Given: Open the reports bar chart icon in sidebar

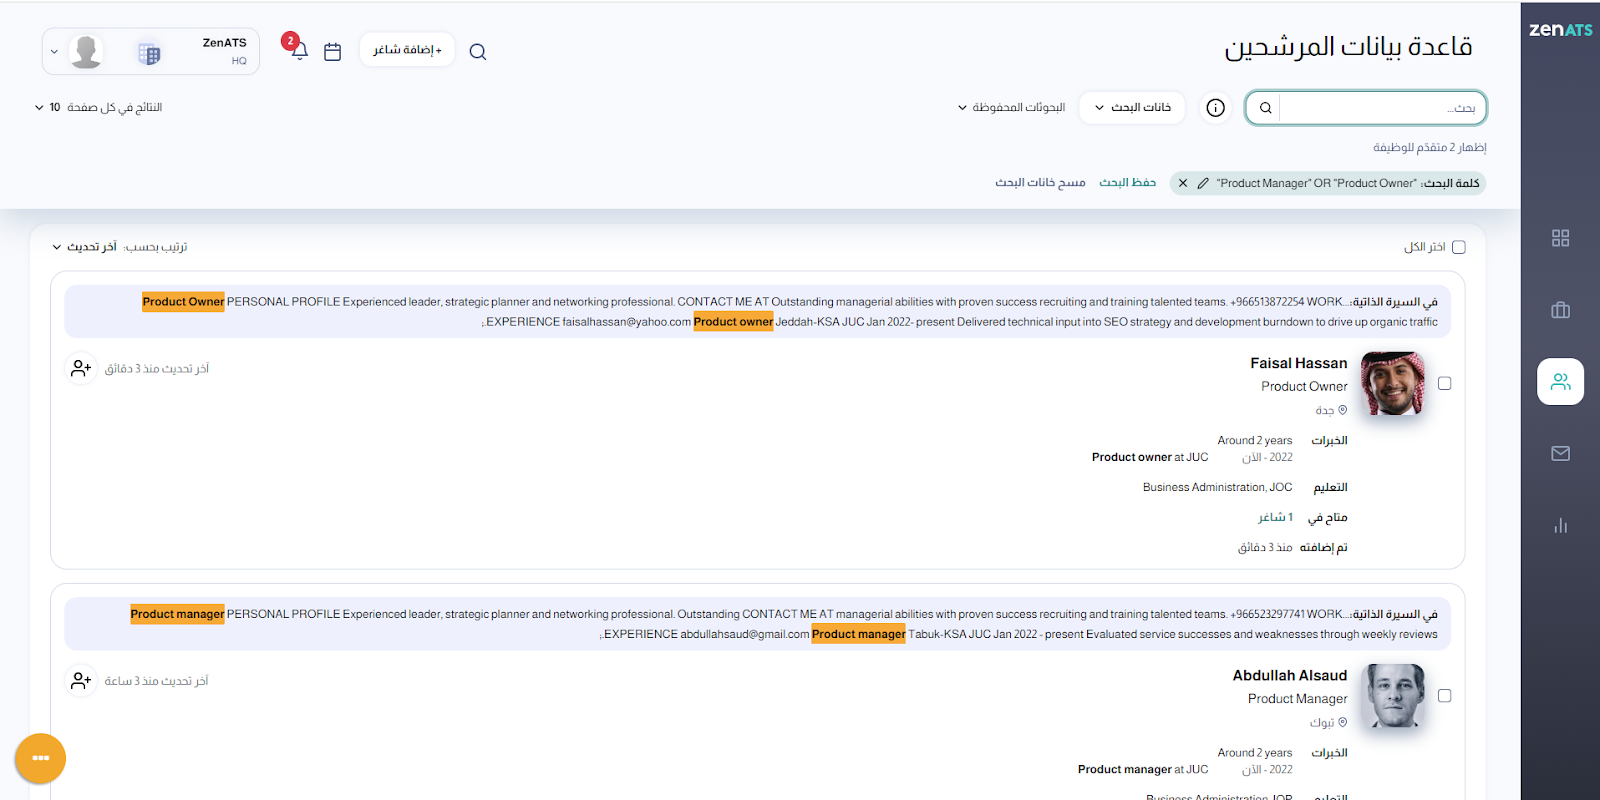Looking at the screenshot, I should 1560,525.
